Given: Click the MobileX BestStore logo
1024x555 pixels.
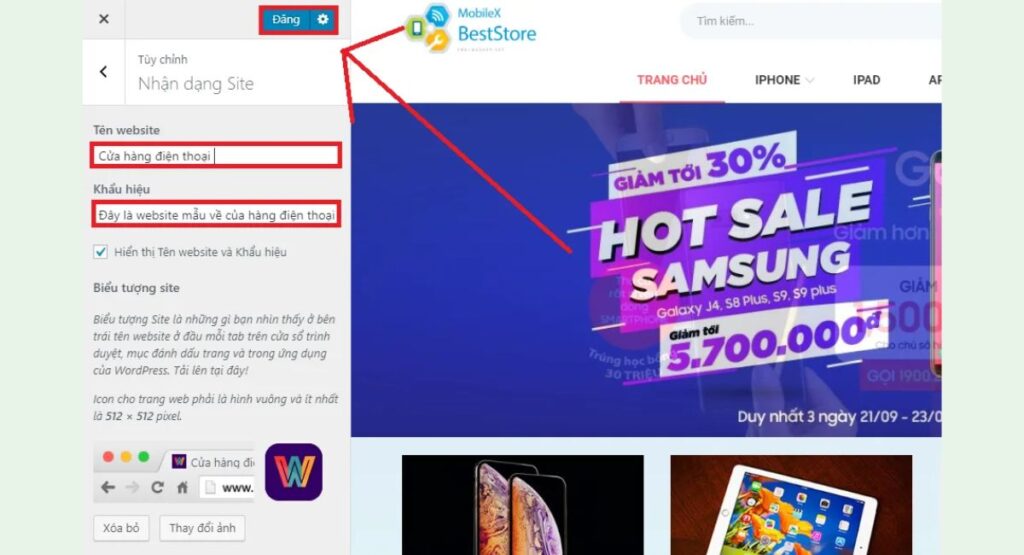Looking at the screenshot, I should point(470,27).
